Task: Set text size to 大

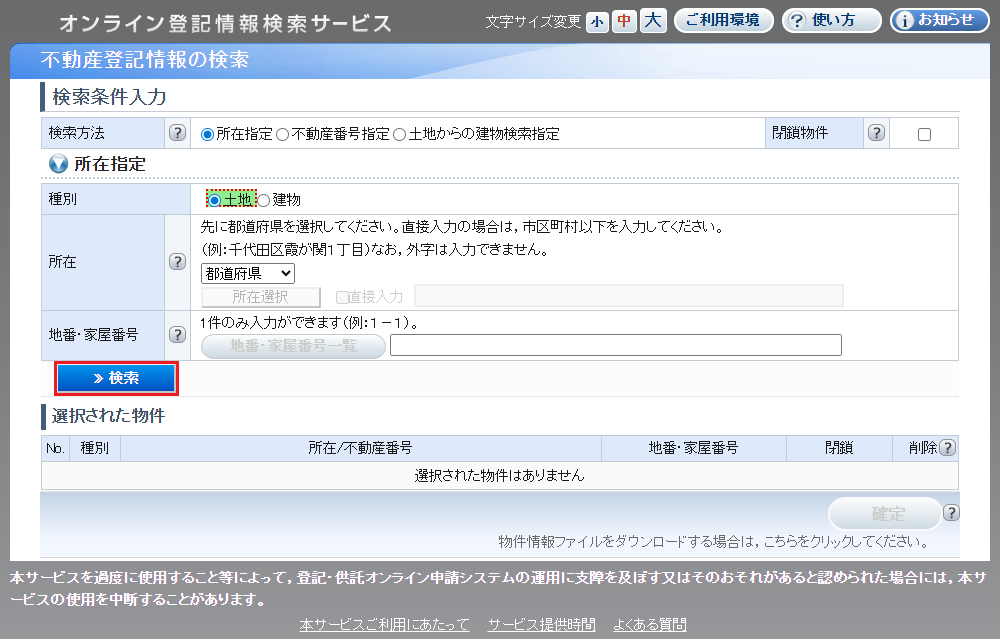Action: click(653, 21)
